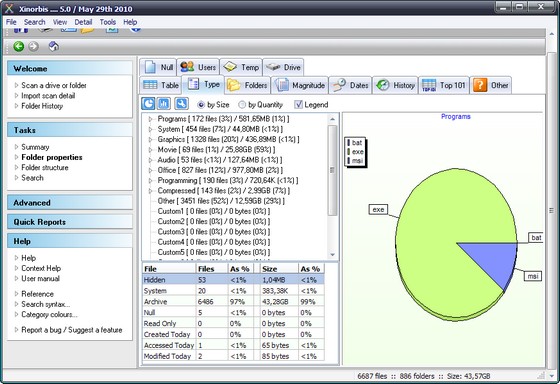Open the Temp tab
This screenshot has height=384, width=560.
click(241, 67)
